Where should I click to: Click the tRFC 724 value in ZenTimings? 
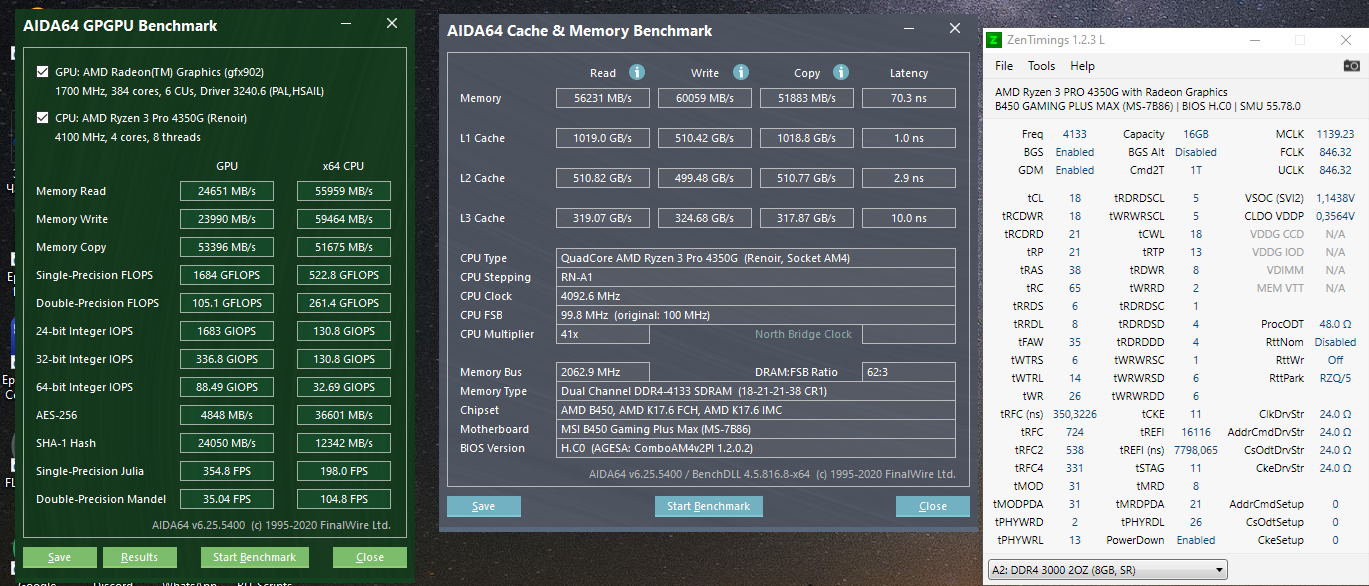pyautogui.click(x=1075, y=432)
